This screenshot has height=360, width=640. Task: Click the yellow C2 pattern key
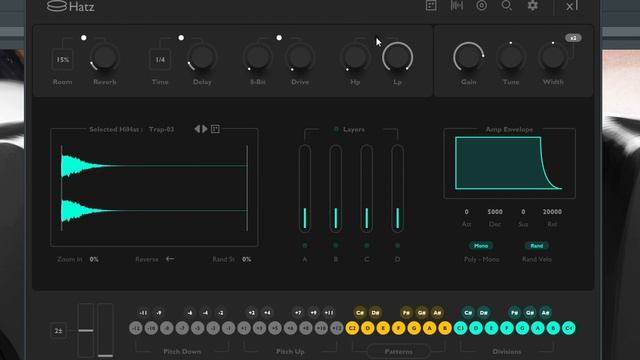coord(352,328)
